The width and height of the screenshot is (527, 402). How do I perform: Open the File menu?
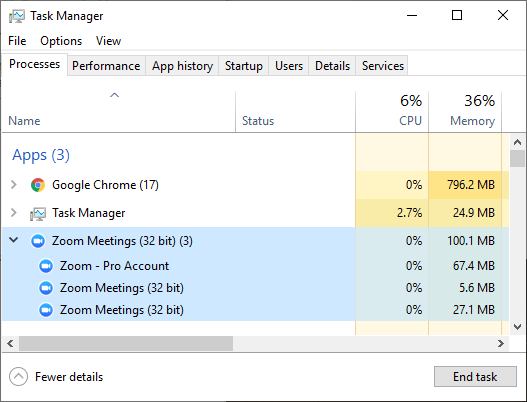17,41
